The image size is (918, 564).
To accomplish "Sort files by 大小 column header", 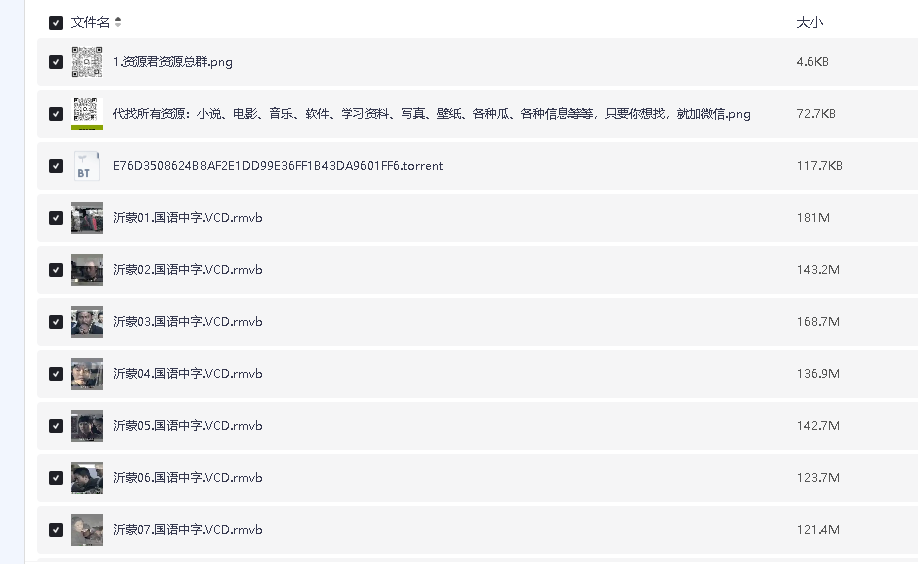I will 809,23.
